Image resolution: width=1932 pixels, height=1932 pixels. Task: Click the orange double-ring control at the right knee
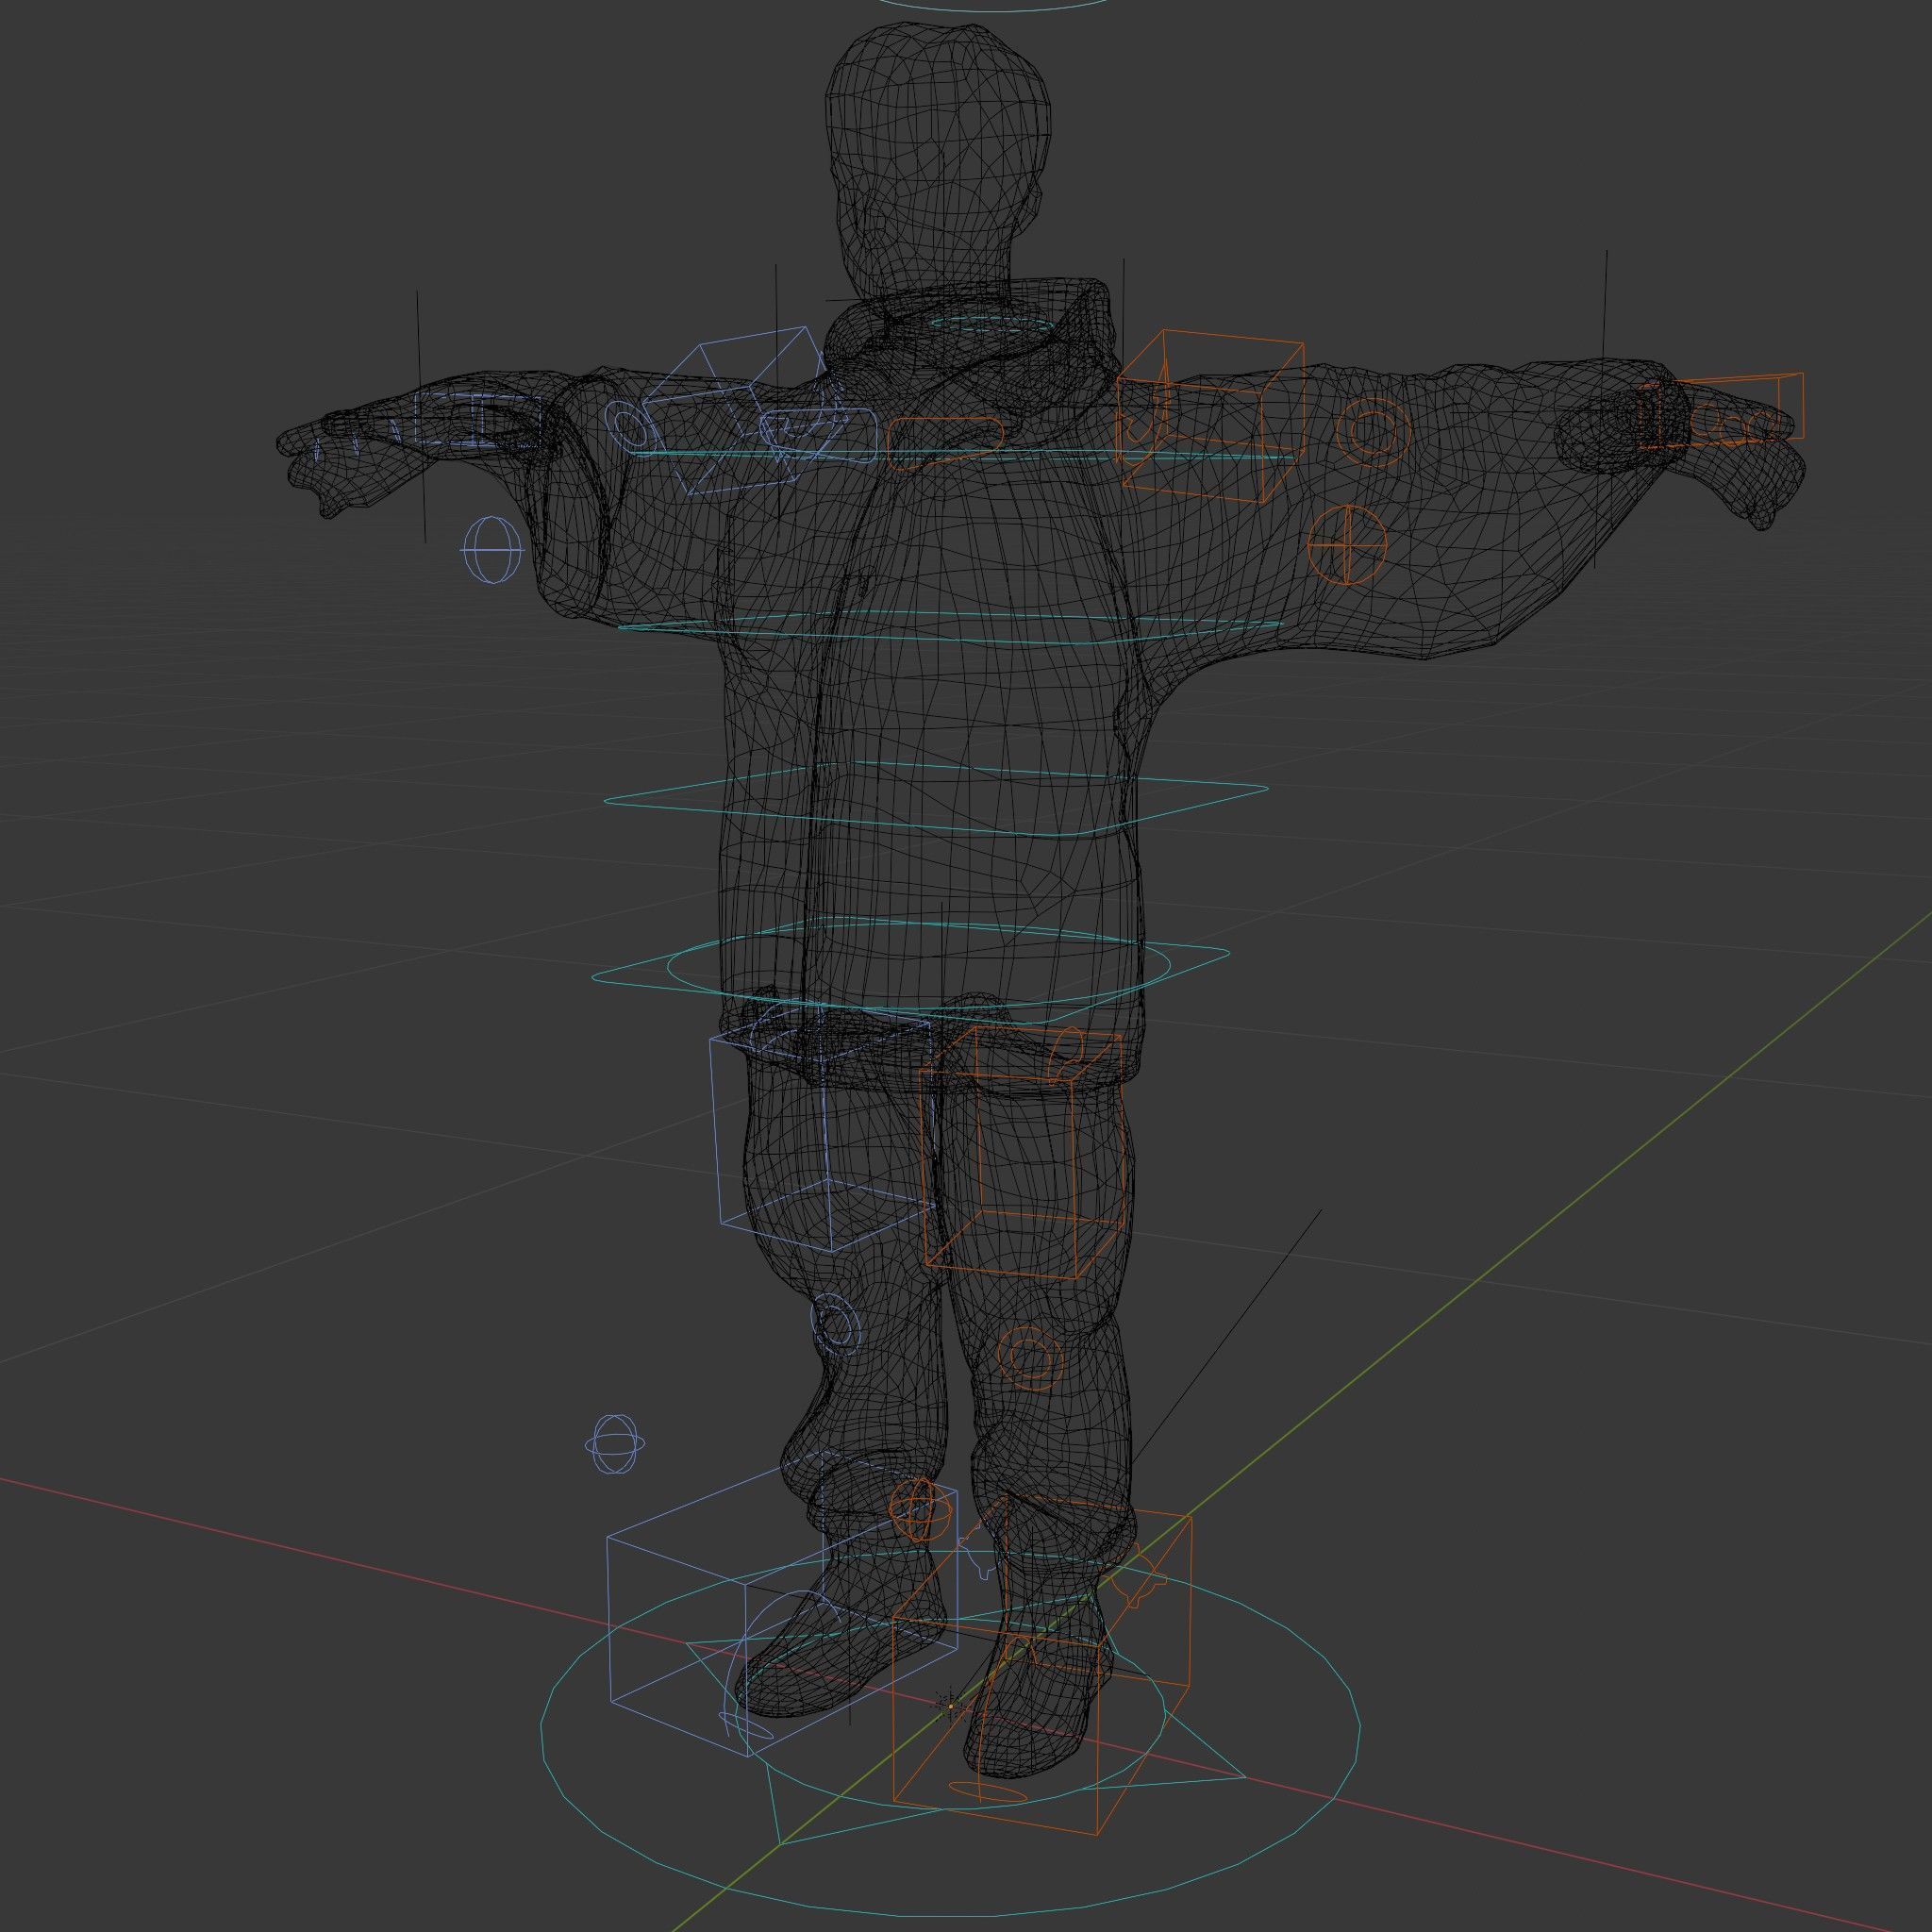1029,1357
